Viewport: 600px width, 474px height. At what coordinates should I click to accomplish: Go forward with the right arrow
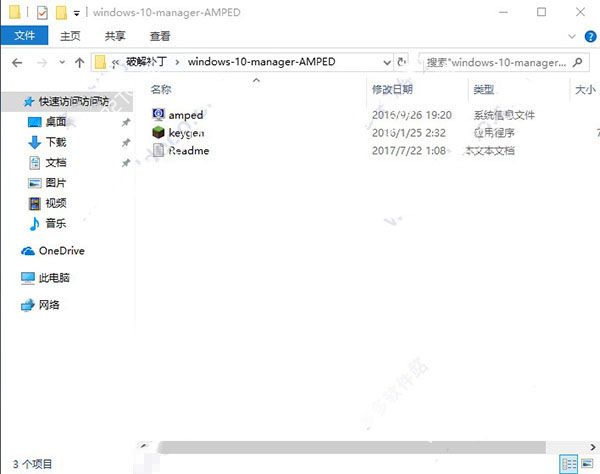(x=42, y=62)
